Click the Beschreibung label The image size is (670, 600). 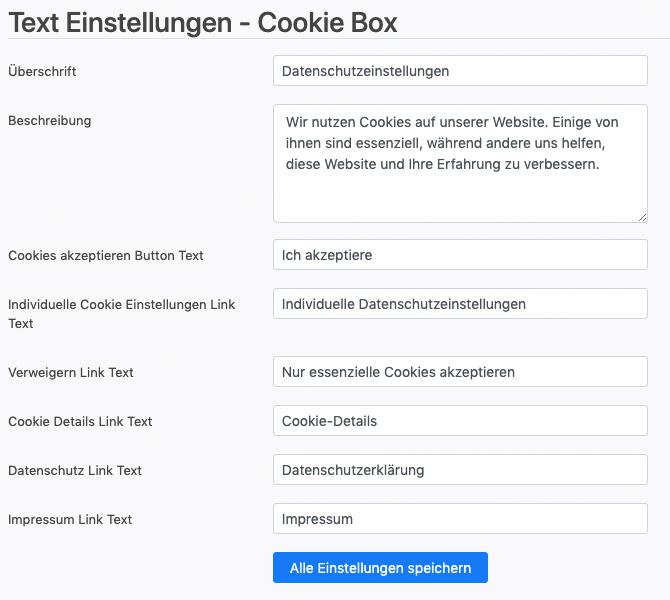[50, 121]
